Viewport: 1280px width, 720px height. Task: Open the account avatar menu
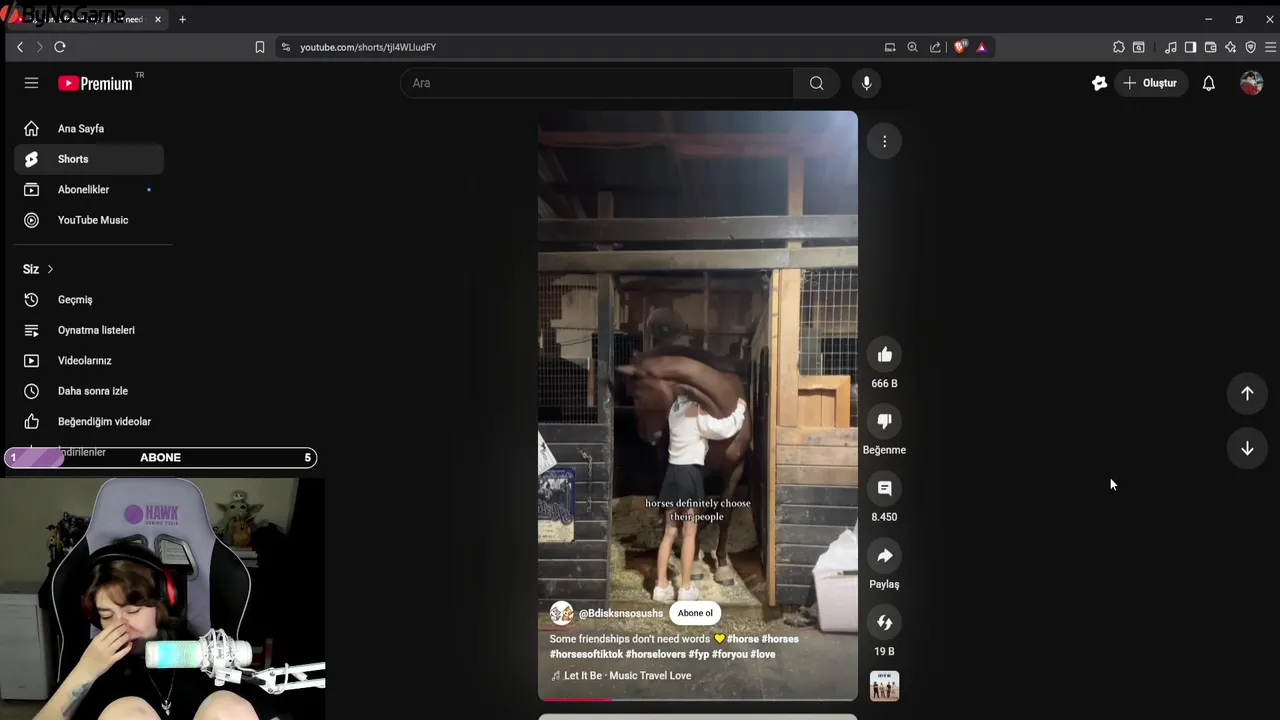[1251, 83]
